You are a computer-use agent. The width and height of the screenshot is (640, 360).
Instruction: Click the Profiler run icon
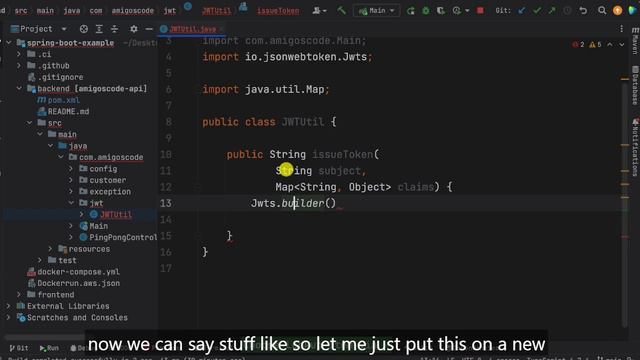coord(456,11)
